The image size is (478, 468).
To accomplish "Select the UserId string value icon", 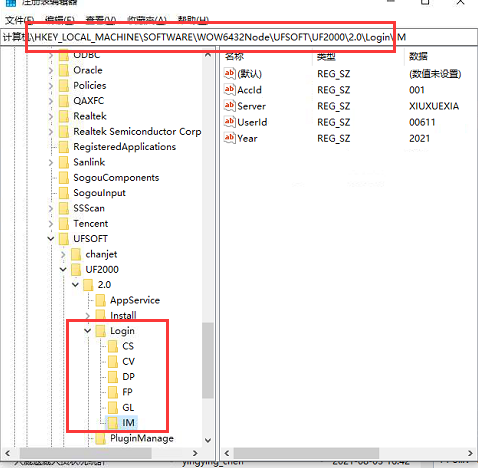I will pyautogui.click(x=229, y=122).
